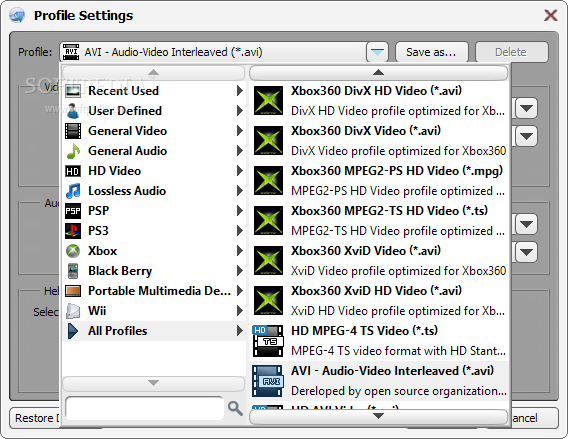Click the Portable Multimedia Device icon
The image size is (568, 439).
click(73, 291)
